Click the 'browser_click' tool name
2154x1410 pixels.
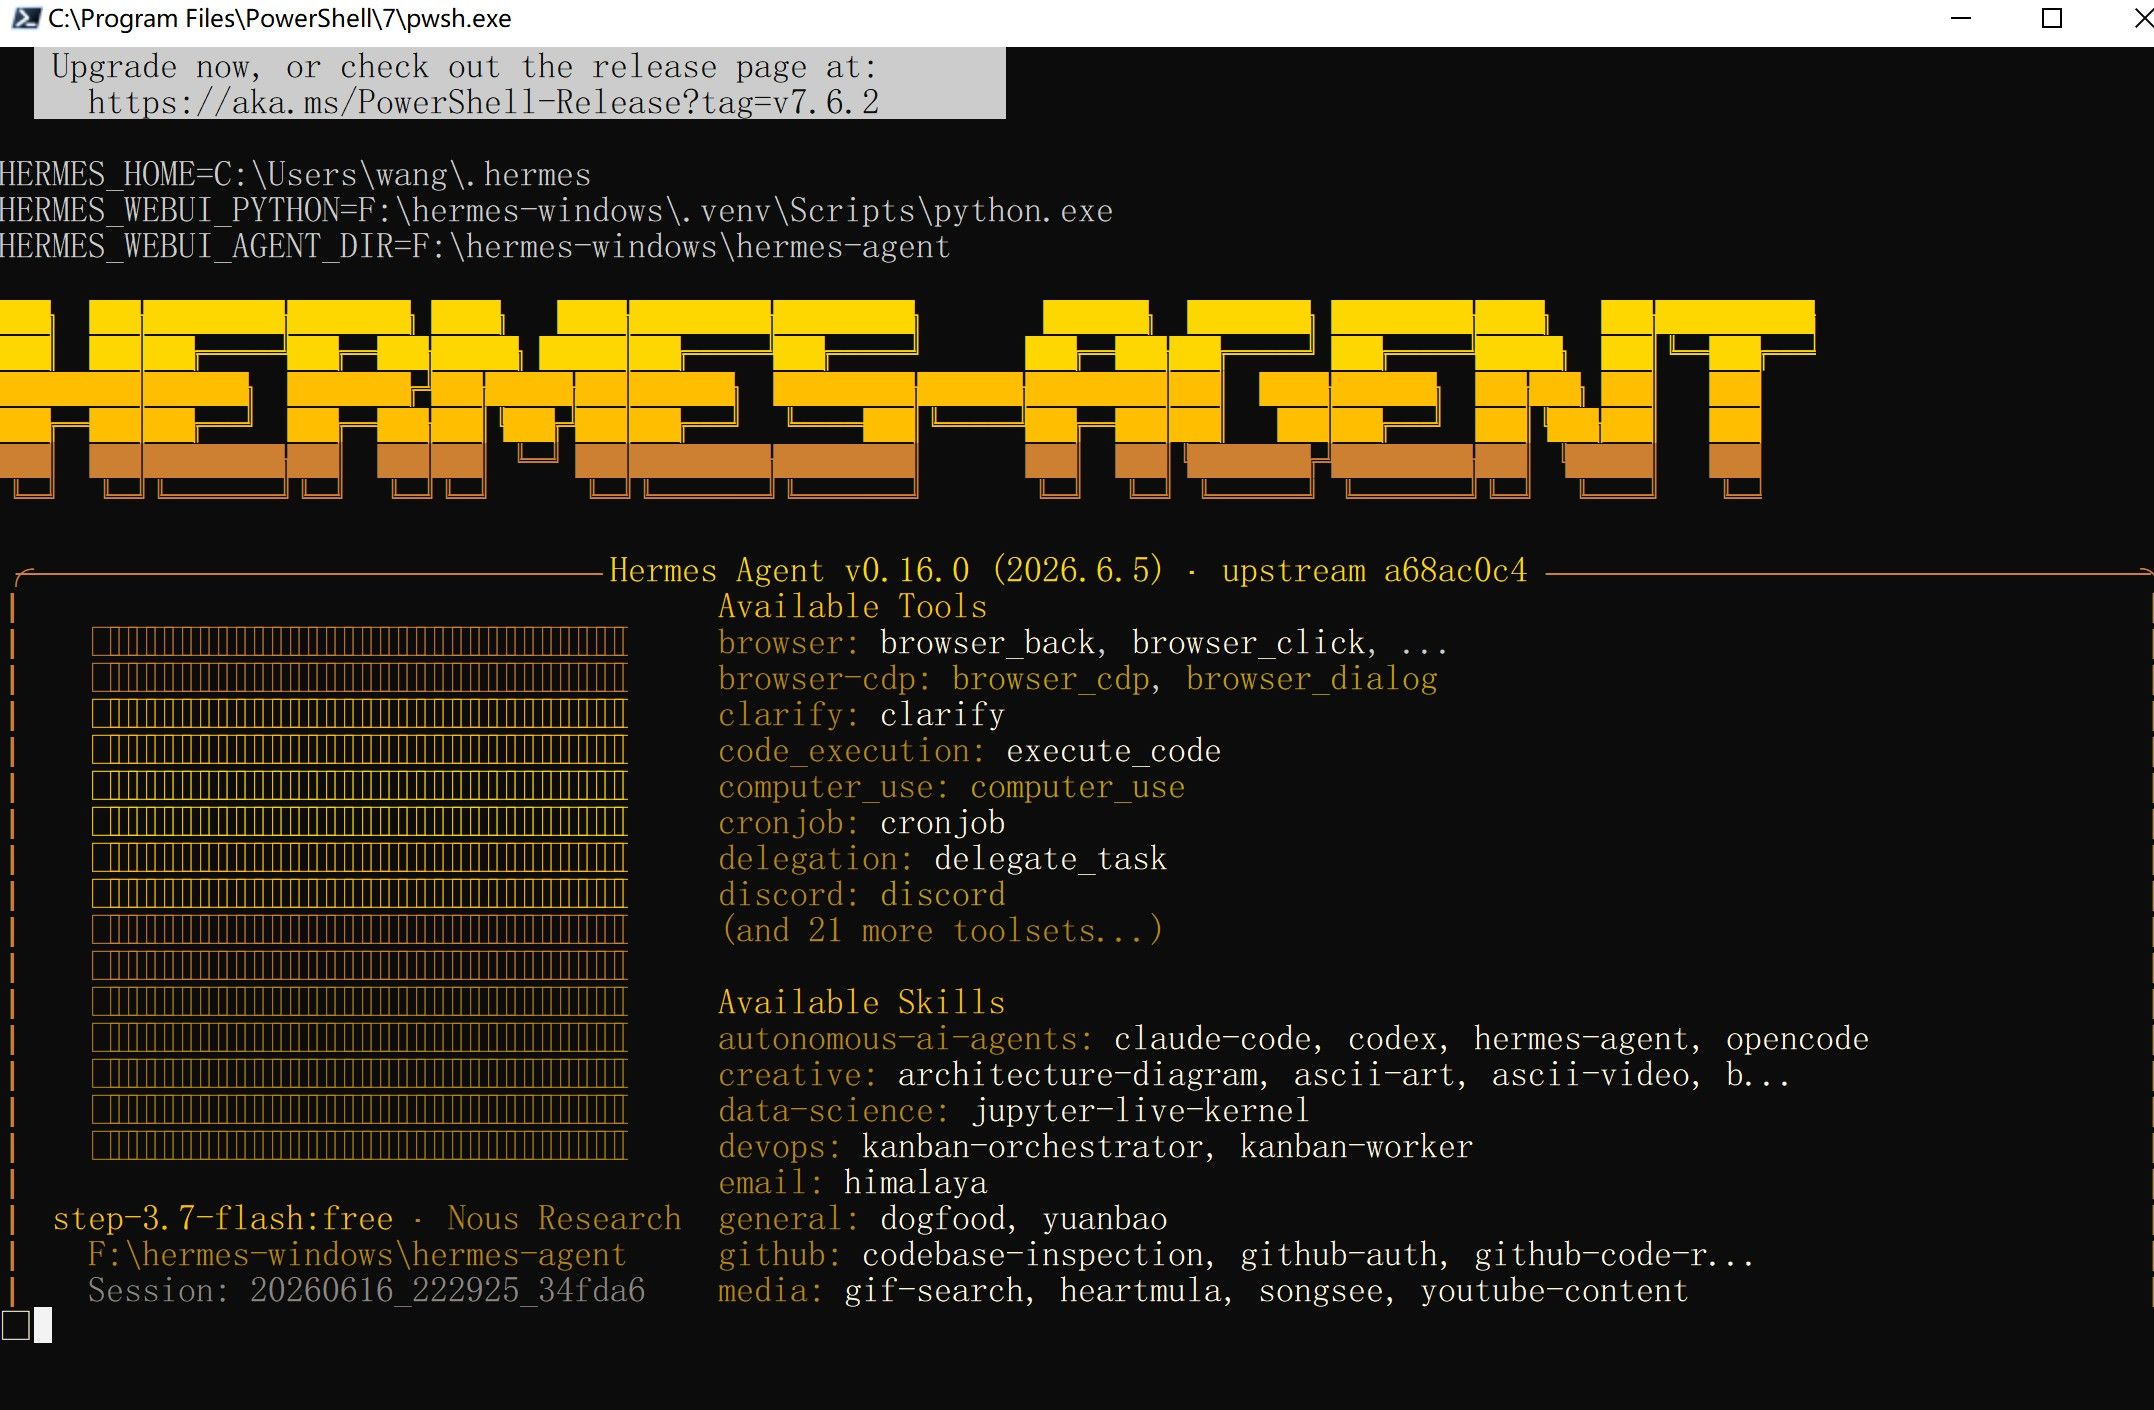click(x=1248, y=643)
